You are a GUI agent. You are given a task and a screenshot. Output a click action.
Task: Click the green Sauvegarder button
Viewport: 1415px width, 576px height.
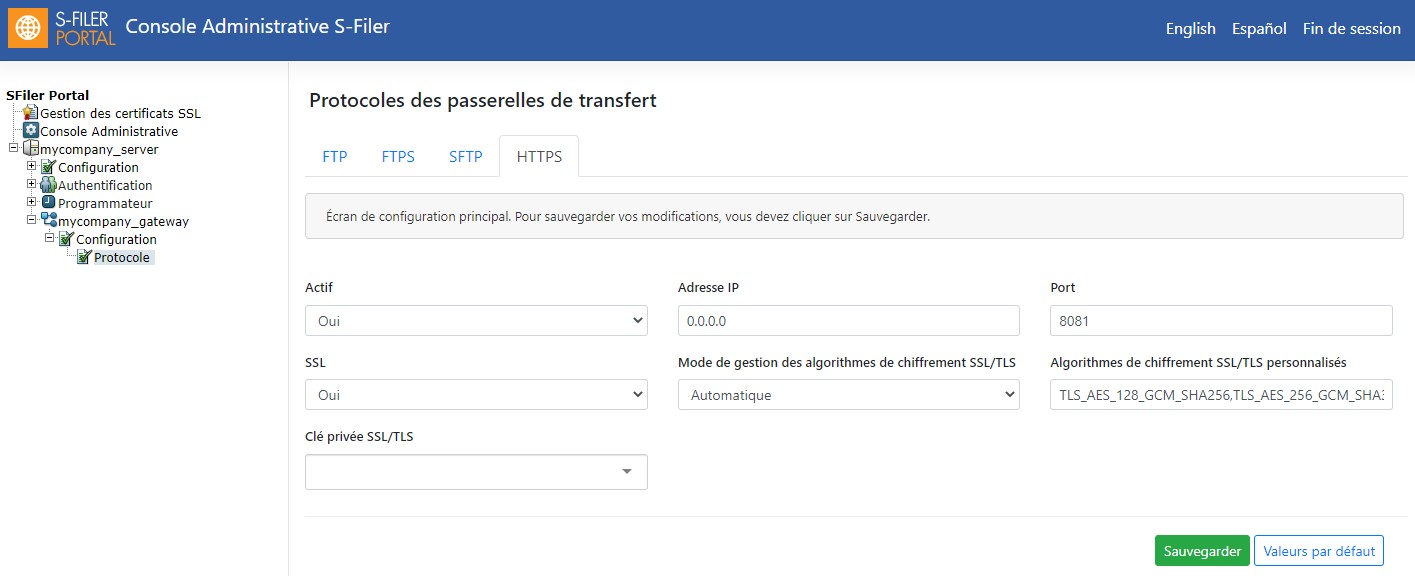coord(1202,551)
